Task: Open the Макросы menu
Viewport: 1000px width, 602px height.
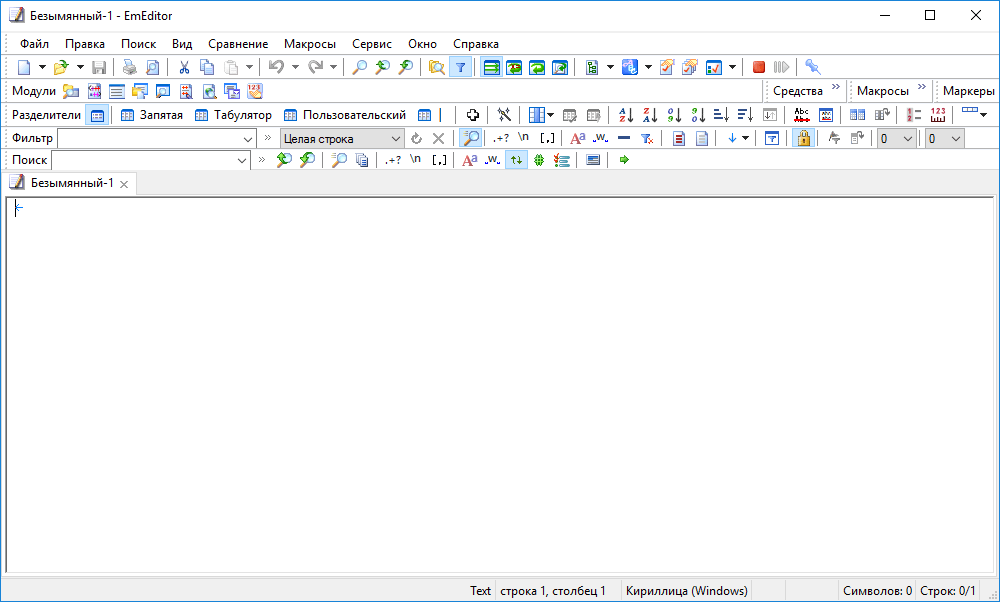Action: tap(310, 44)
